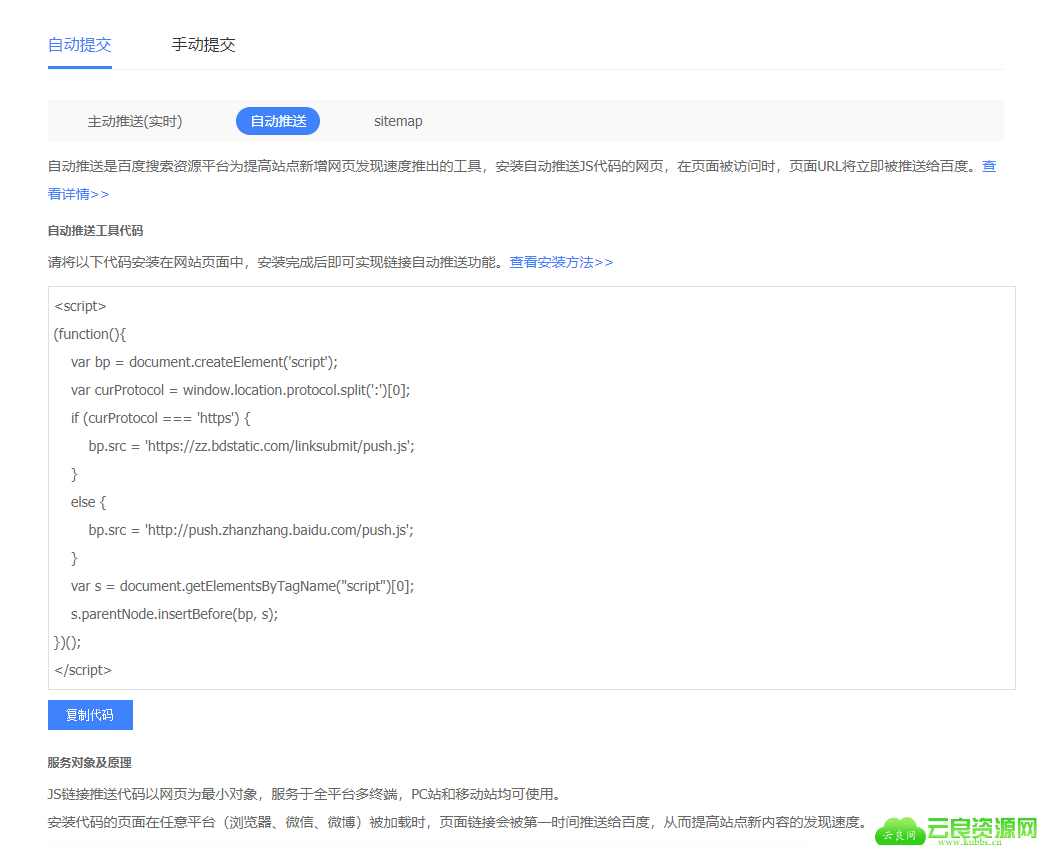This screenshot has height=847, width=1039.
Task: Click the JS链接推送代码以网页为最小对象 sentence
Action: (305, 794)
